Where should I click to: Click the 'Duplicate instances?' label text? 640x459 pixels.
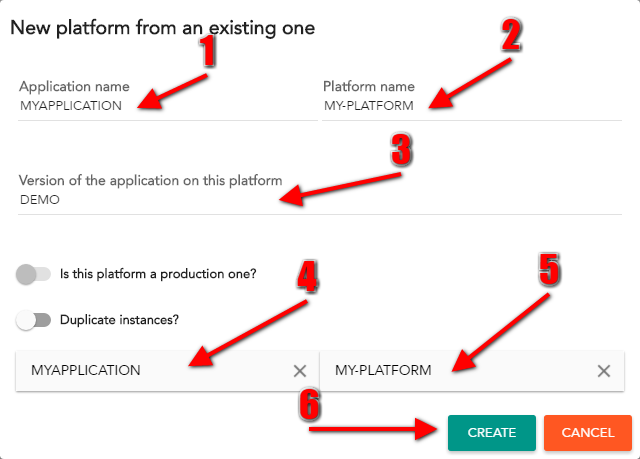[x=119, y=320]
